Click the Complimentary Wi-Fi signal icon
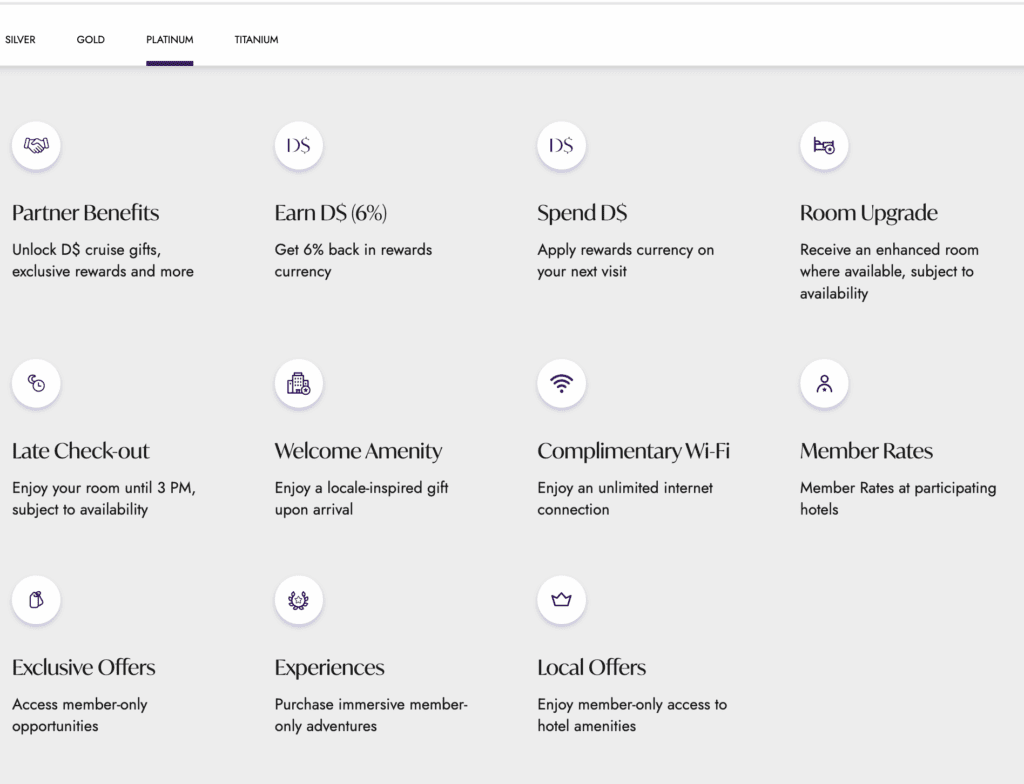Image resolution: width=1024 pixels, height=784 pixels. (x=561, y=383)
